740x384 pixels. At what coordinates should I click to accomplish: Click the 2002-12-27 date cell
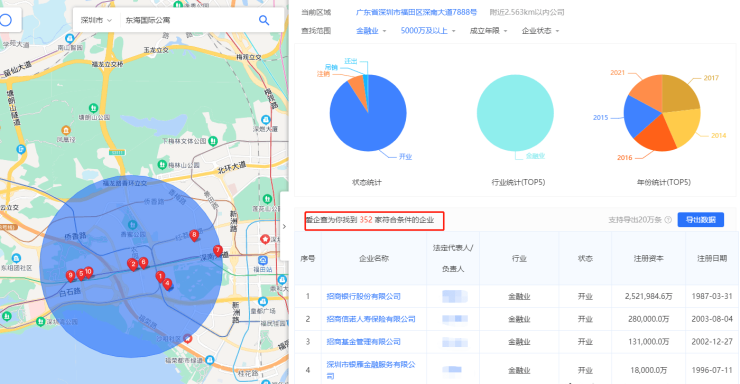pyautogui.click(x=712, y=342)
